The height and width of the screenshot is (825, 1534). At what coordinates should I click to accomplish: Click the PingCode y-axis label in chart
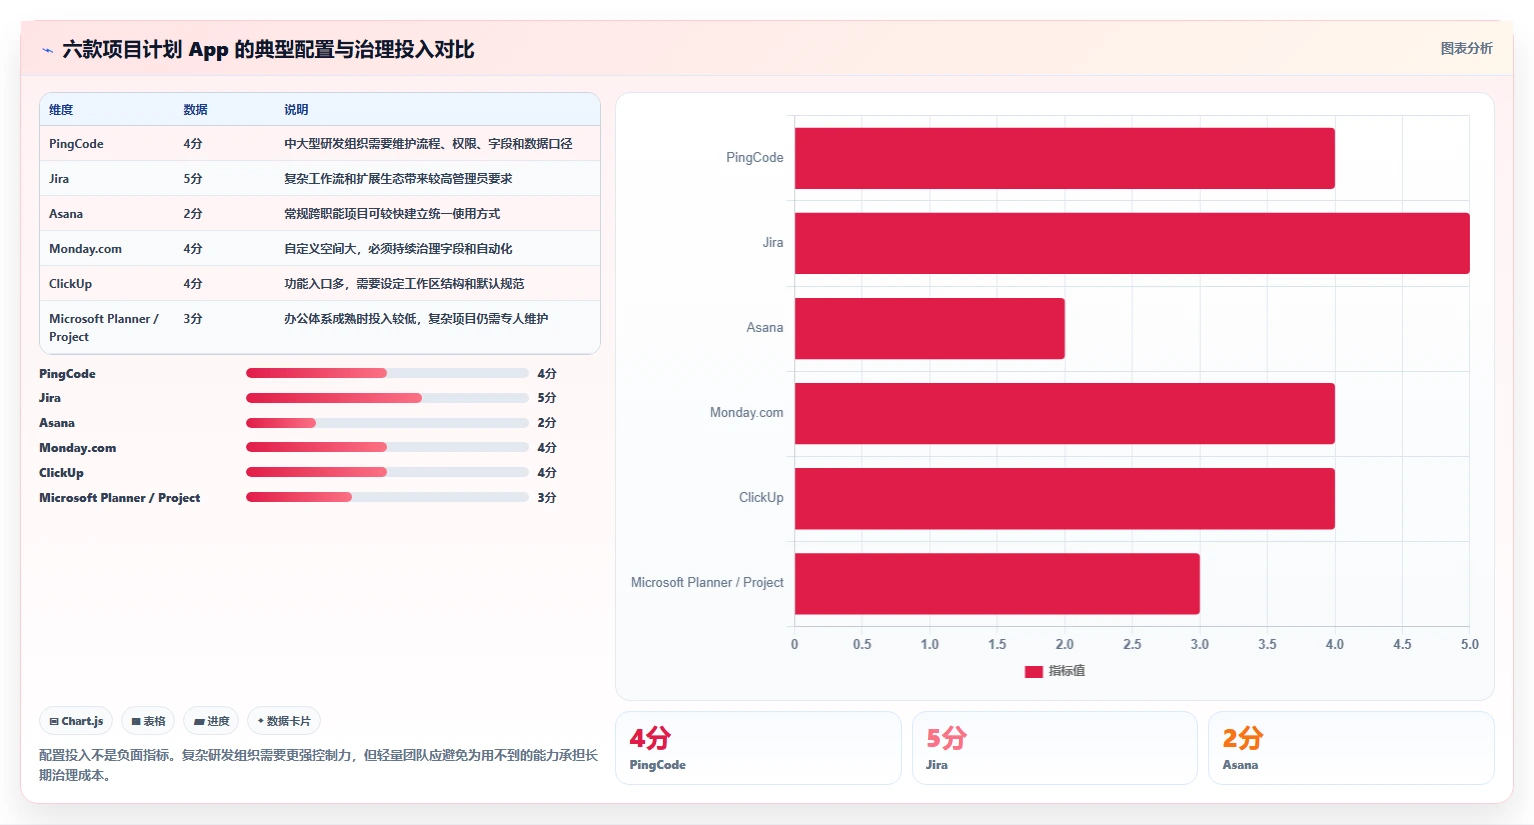pos(755,158)
